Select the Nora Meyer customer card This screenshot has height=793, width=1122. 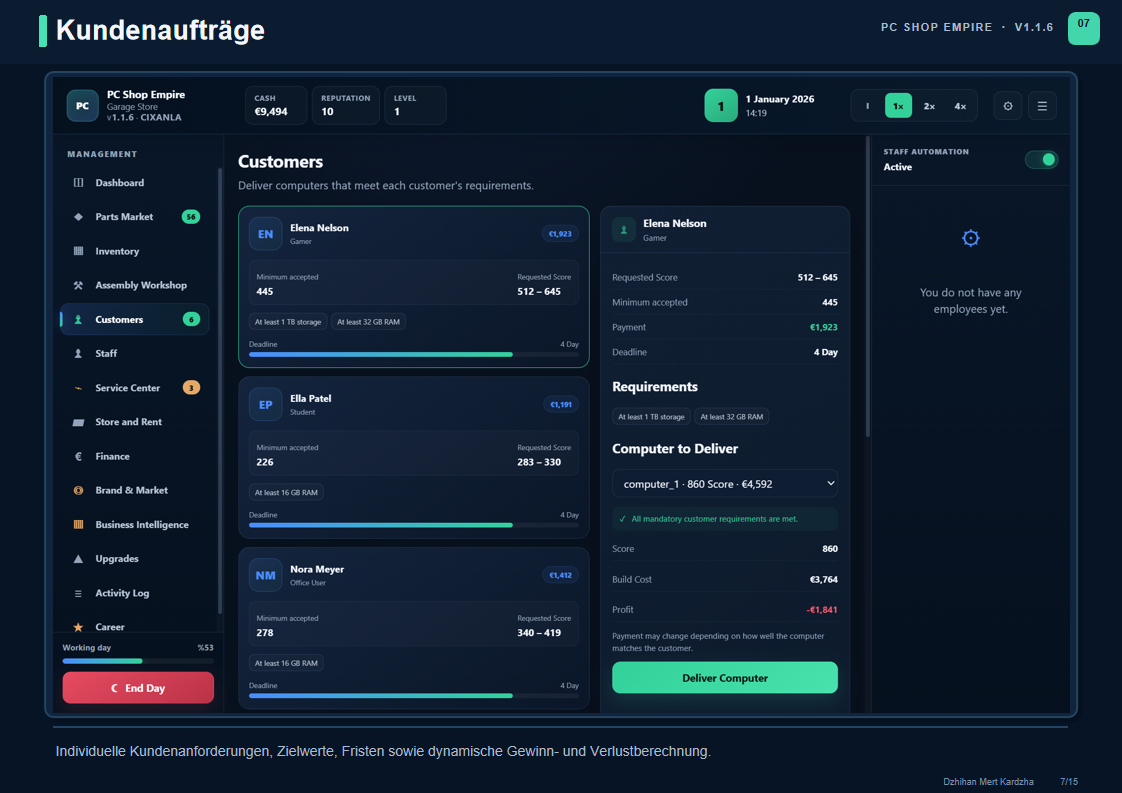414,628
